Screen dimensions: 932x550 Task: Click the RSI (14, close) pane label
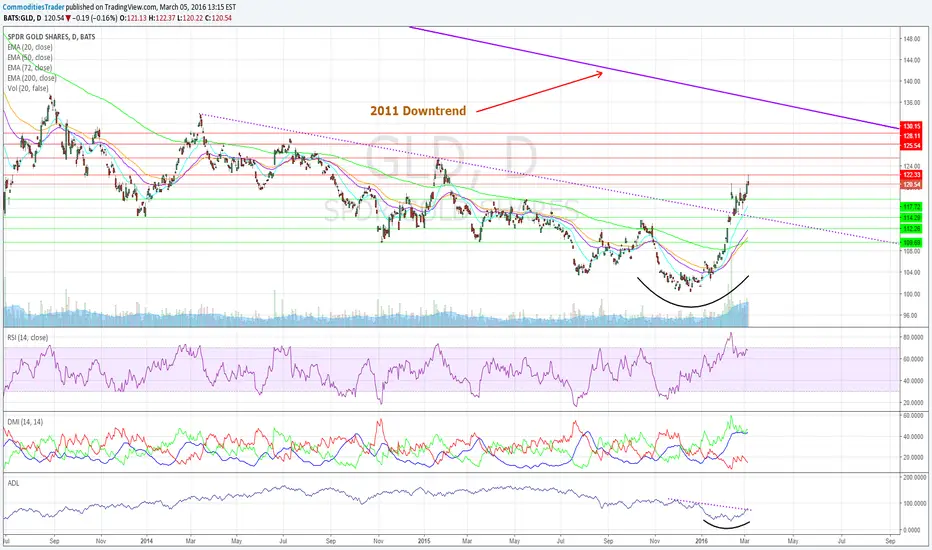pyautogui.click(x=27, y=338)
